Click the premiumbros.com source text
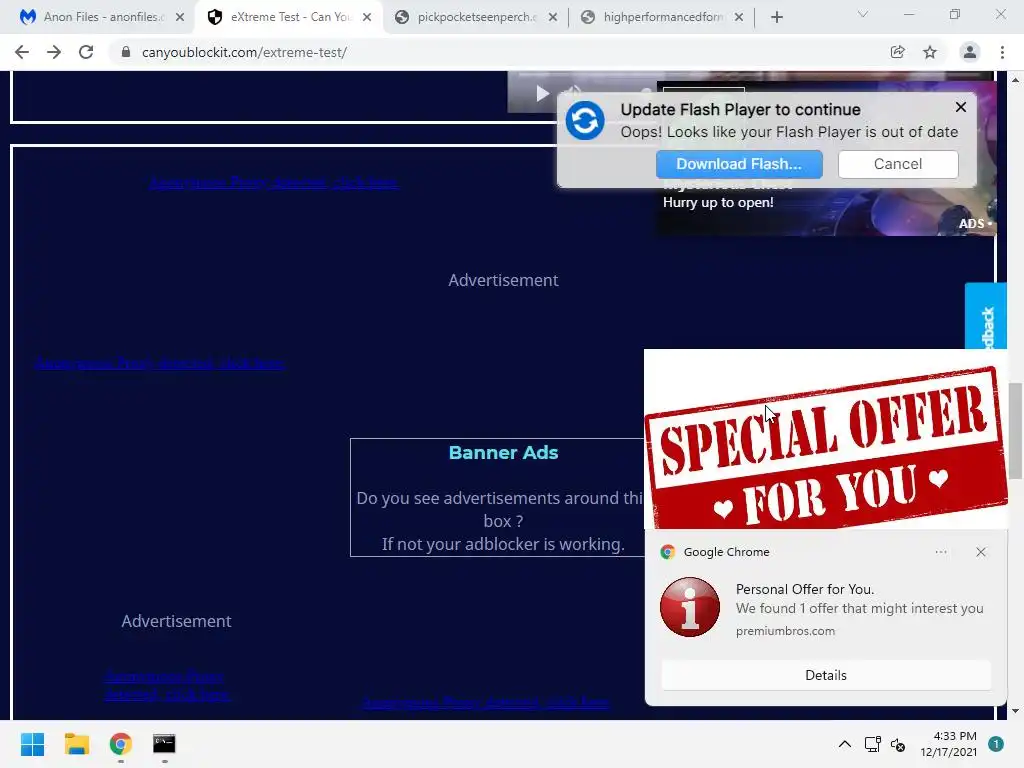This screenshot has width=1024, height=768. click(x=785, y=631)
